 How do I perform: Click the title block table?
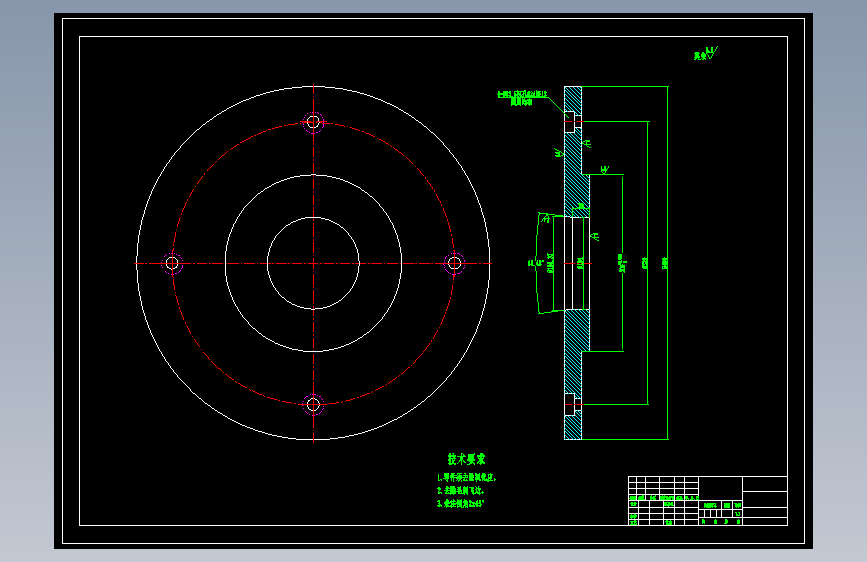[708, 501]
